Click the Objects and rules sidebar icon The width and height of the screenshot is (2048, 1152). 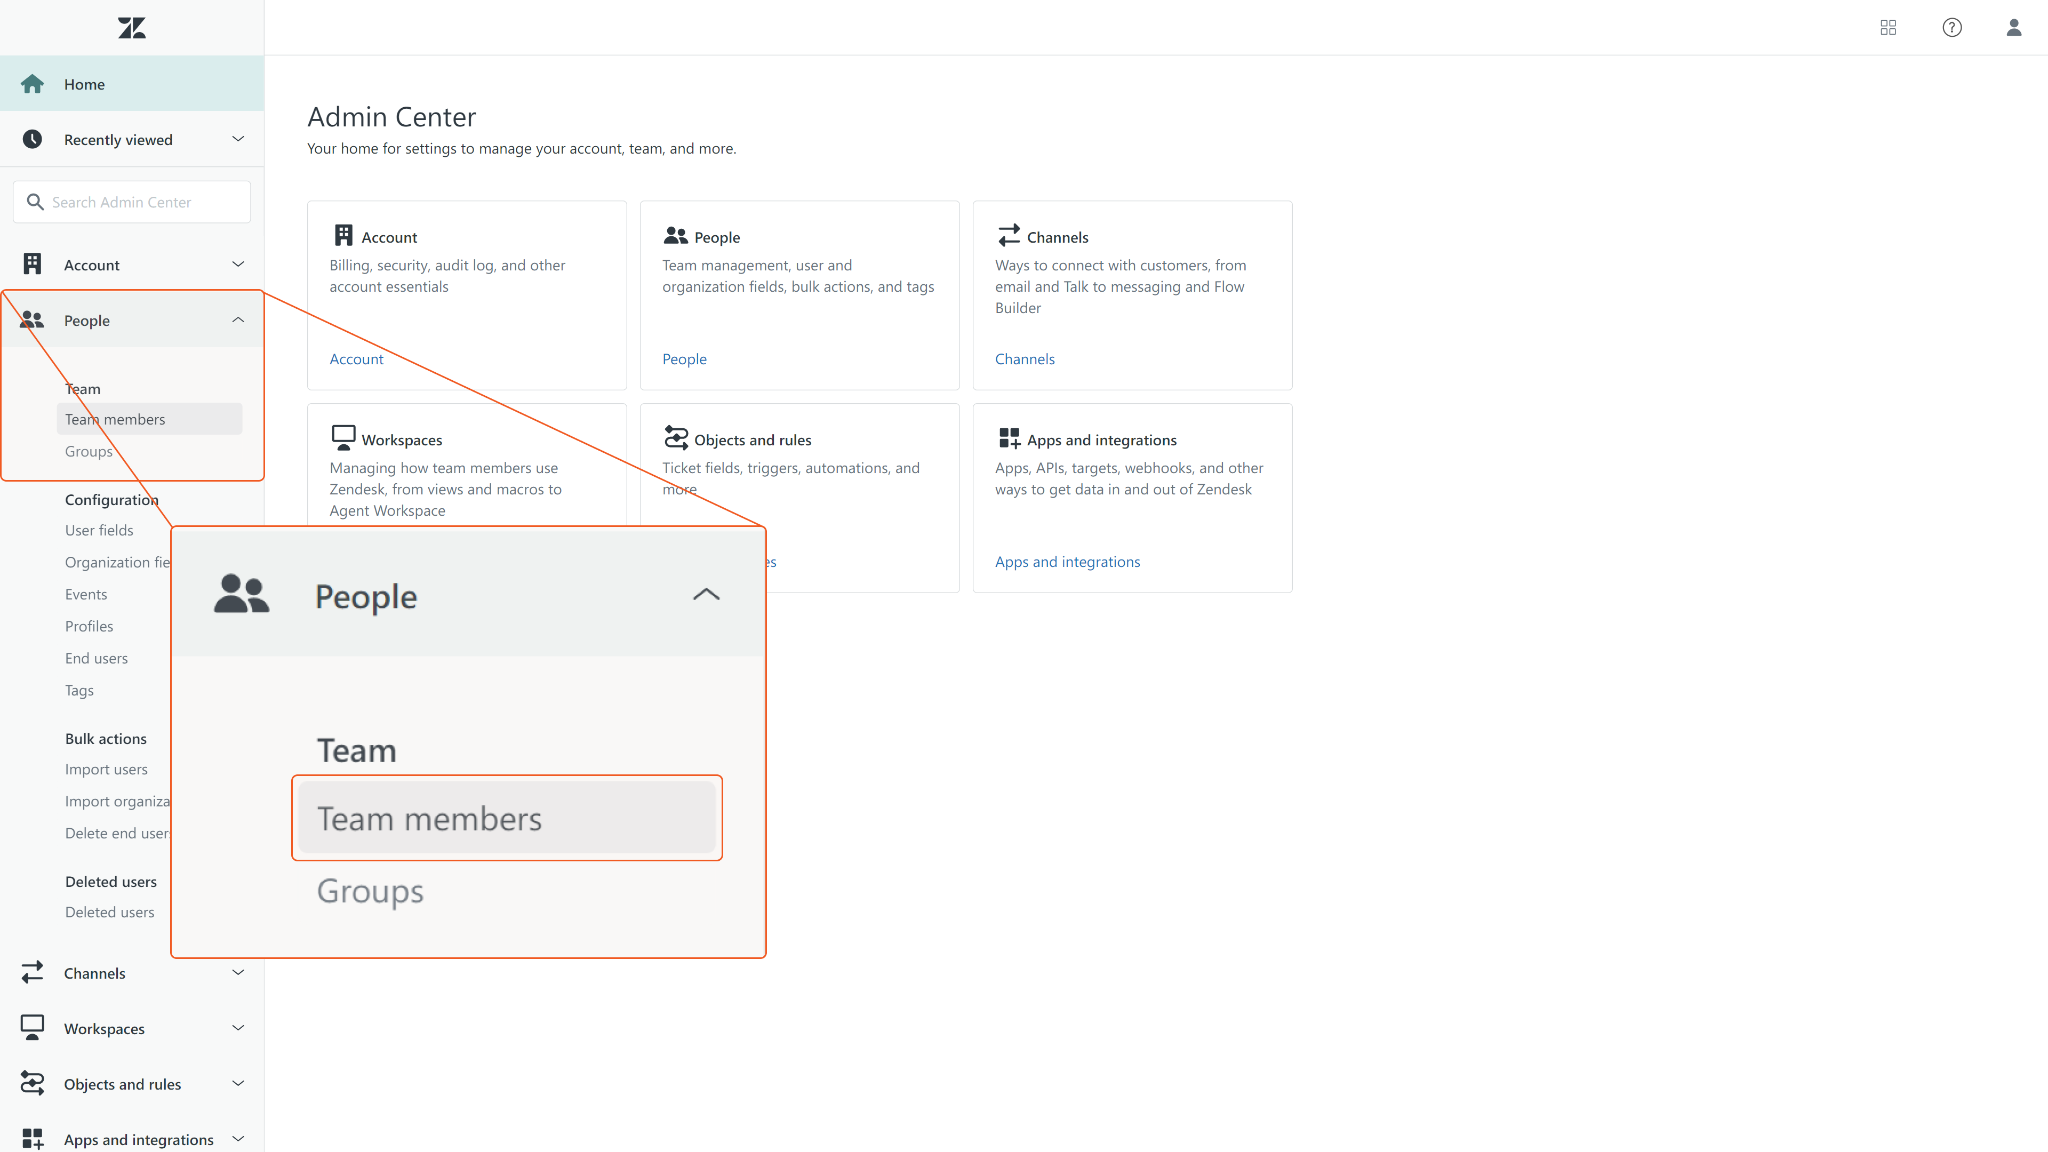tap(32, 1083)
